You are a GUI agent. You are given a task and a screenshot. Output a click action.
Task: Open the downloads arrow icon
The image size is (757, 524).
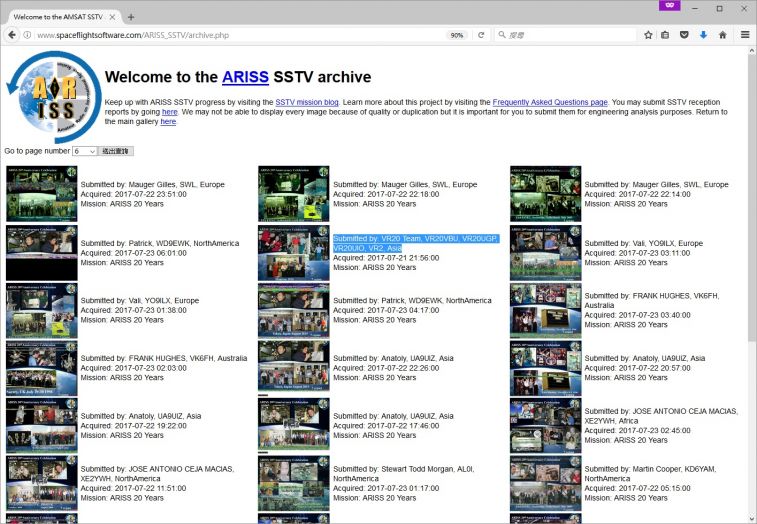pos(703,35)
